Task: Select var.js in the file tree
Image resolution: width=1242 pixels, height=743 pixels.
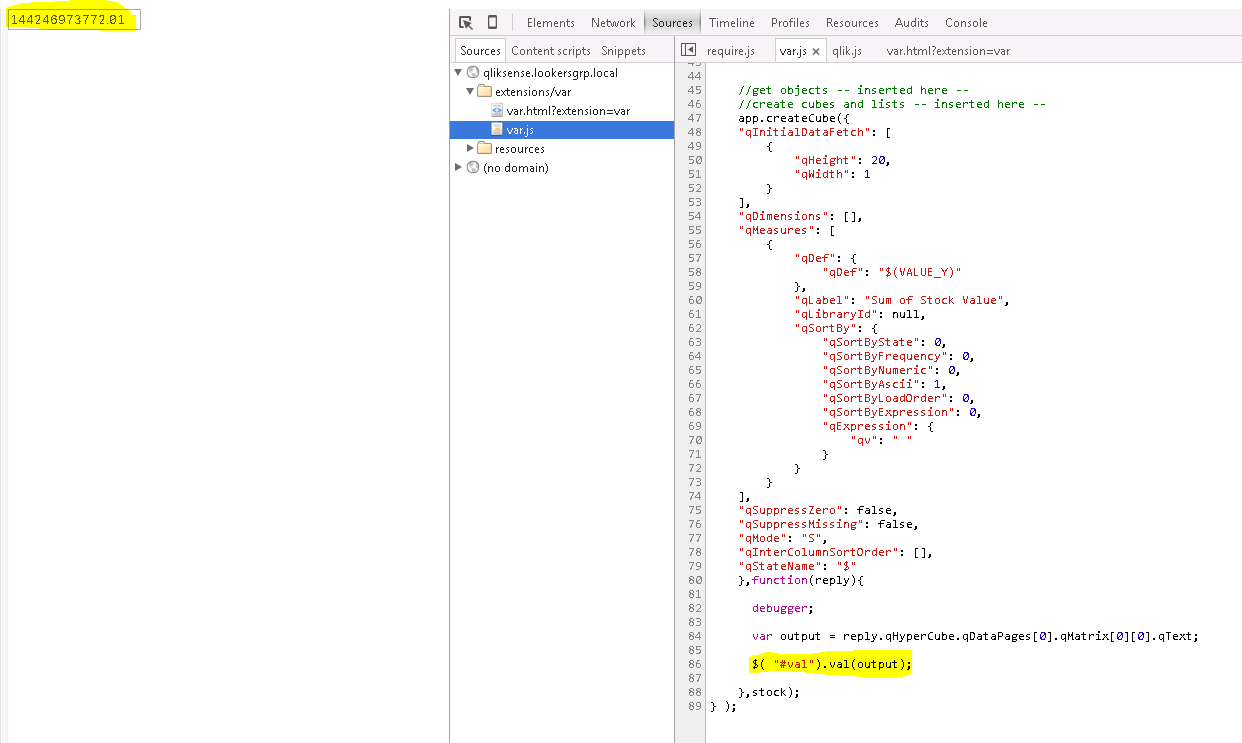Action: tap(518, 130)
